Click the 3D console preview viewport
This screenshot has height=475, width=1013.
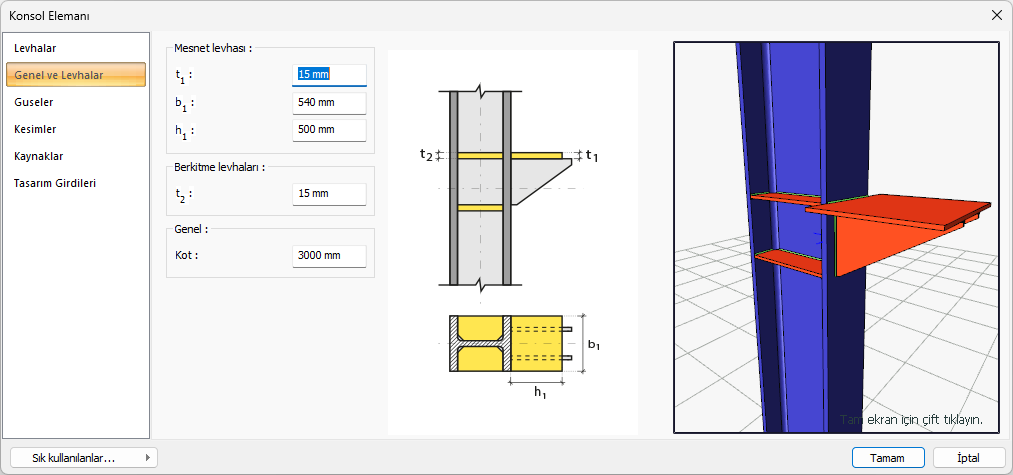[836, 237]
